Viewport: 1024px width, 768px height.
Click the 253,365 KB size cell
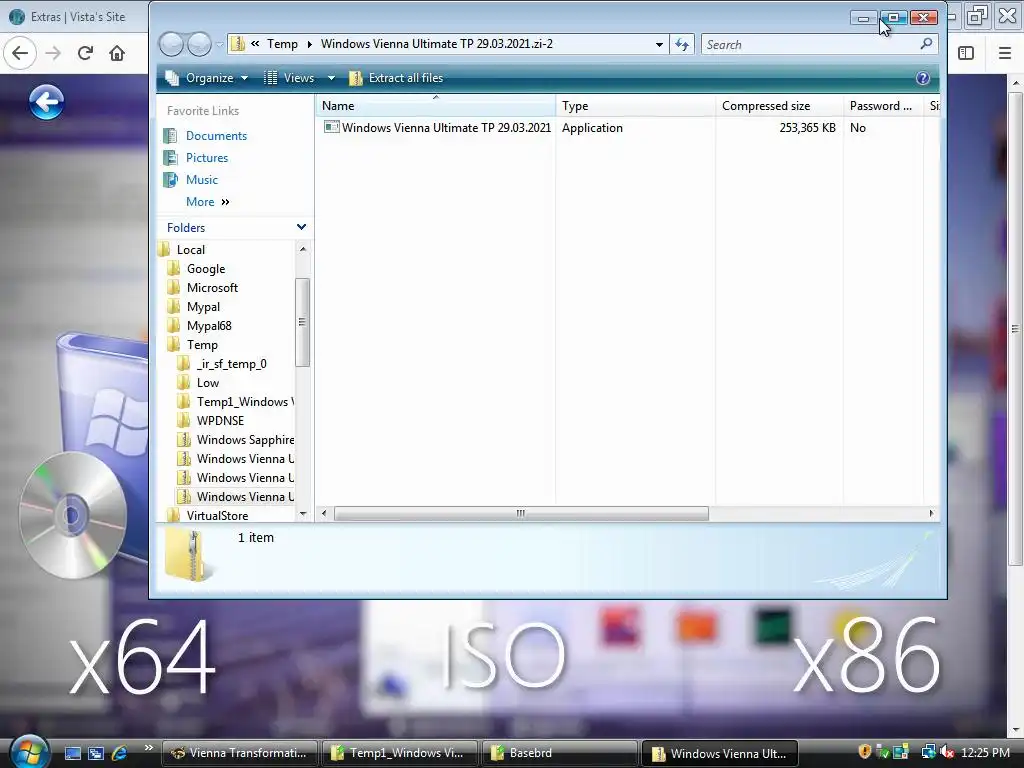point(807,128)
